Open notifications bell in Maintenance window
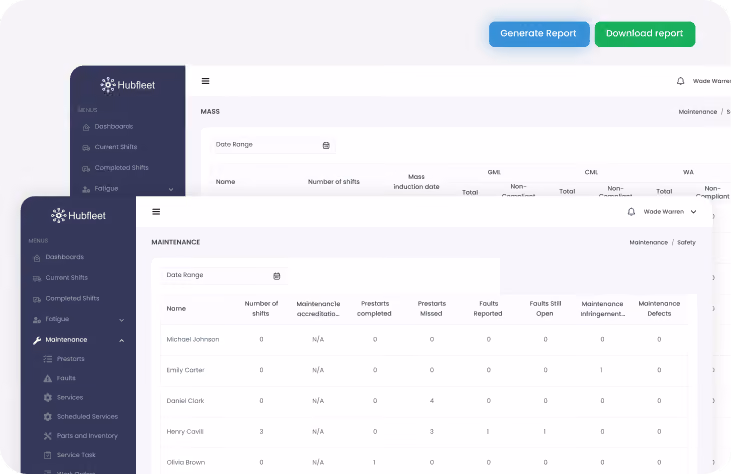 point(631,212)
